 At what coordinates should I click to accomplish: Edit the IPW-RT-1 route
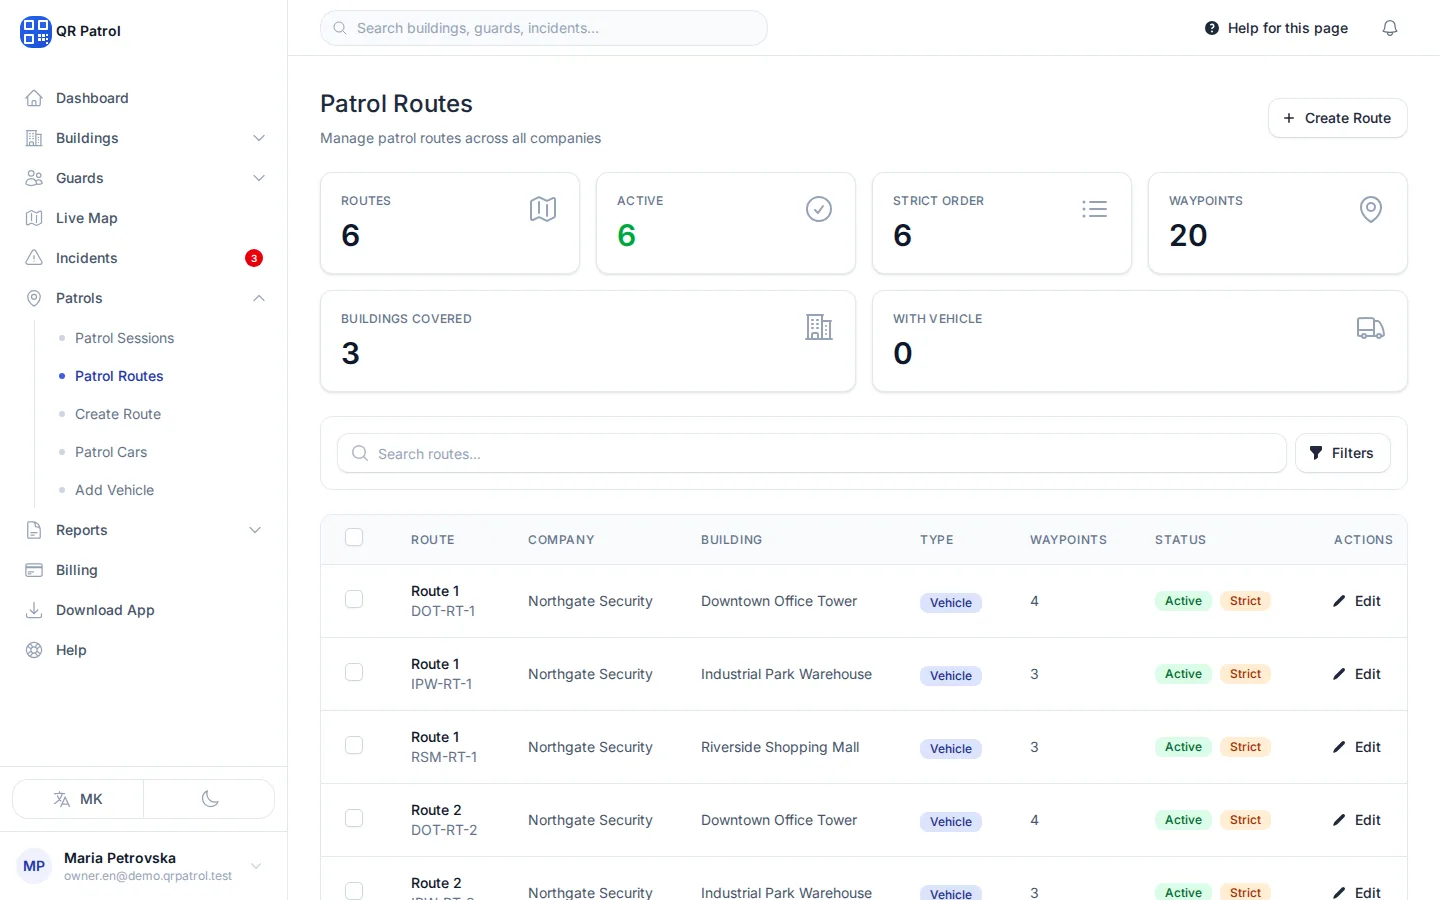coord(1357,674)
